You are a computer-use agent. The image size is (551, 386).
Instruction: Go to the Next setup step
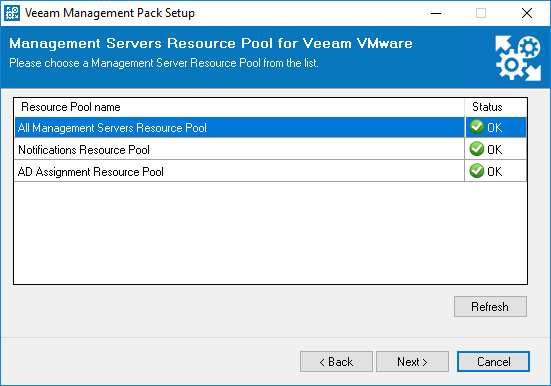pos(412,361)
